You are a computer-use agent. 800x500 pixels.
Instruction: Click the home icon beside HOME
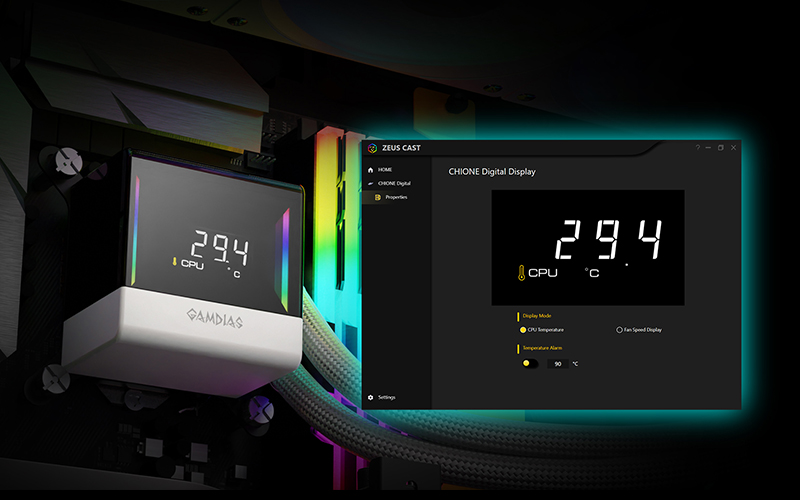(370, 170)
